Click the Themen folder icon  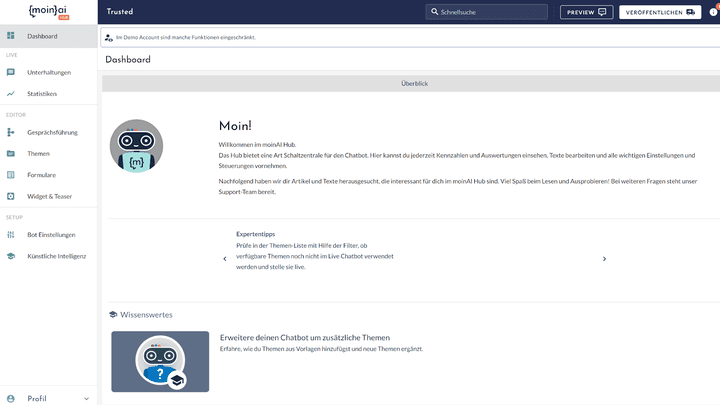[11, 153]
